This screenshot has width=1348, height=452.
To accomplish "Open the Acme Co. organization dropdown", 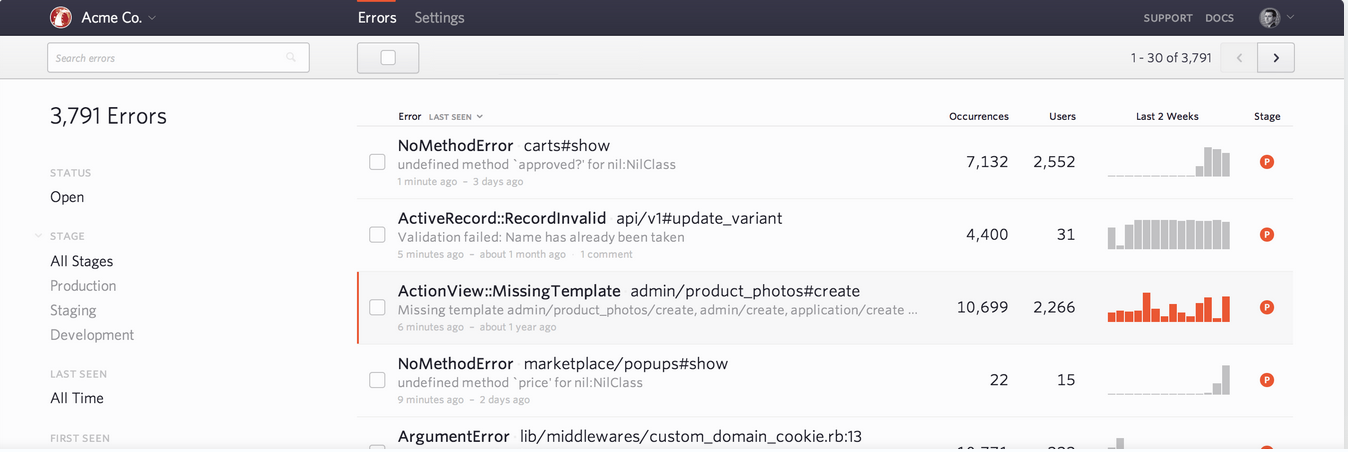I will coord(118,17).
